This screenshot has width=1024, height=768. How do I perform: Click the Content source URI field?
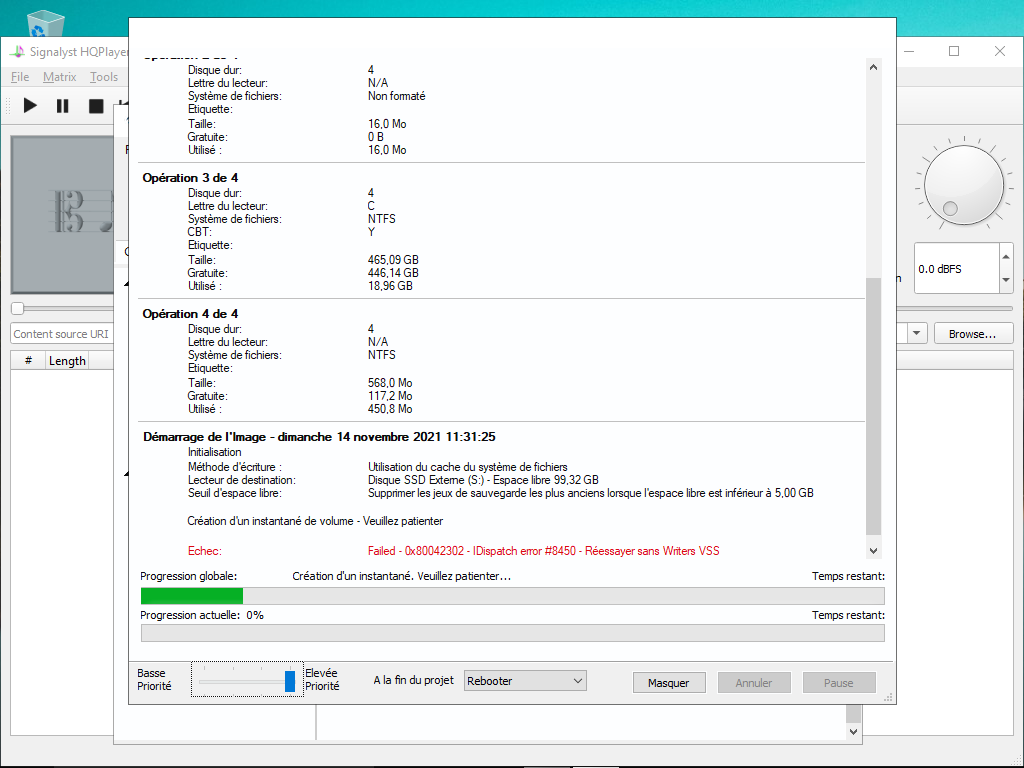63,334
